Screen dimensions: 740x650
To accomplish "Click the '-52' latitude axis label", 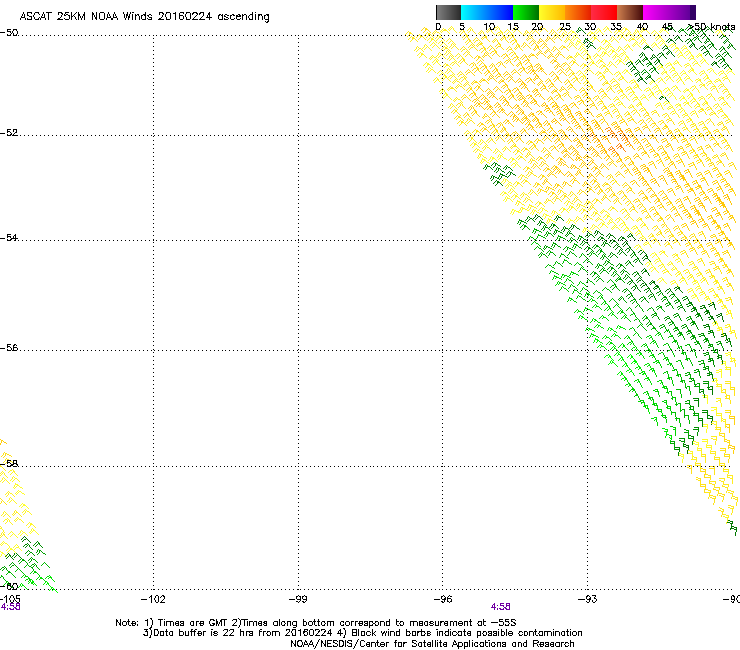I will 9,133.
